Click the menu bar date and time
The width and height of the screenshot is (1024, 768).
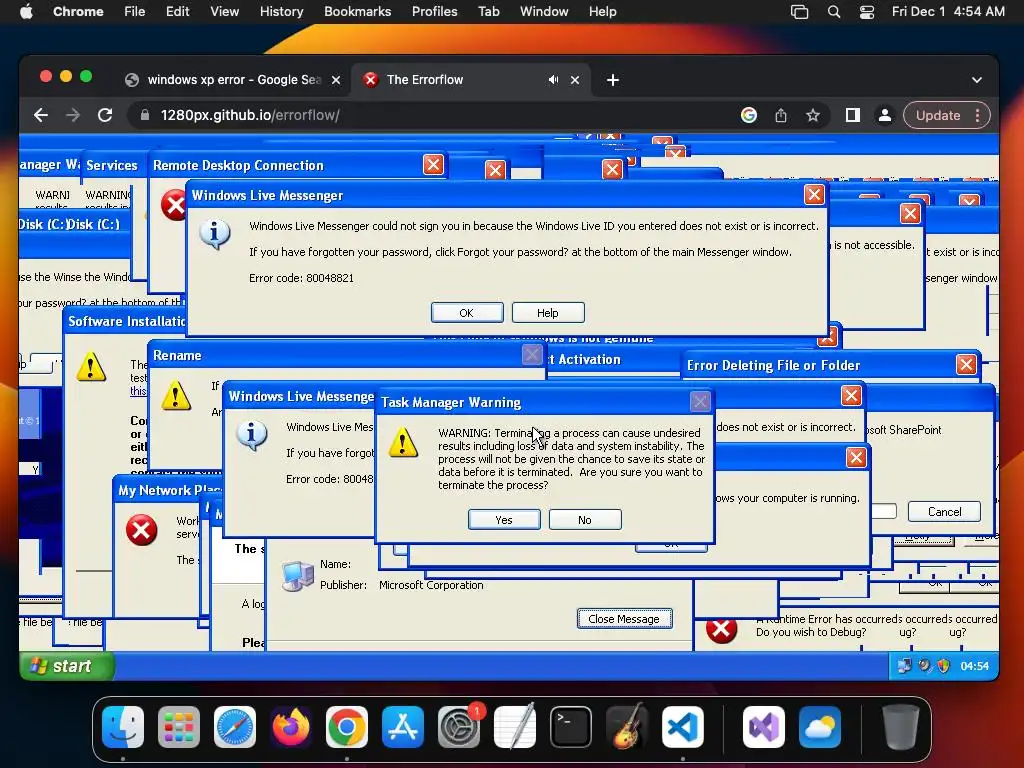pyautogui.click(x=948, y=11)
